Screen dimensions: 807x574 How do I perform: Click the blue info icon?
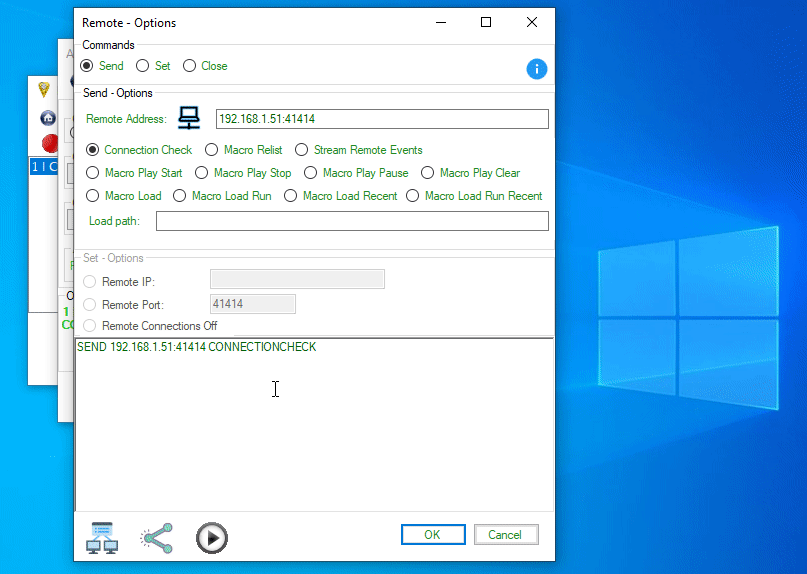click(x=537, y=69)
